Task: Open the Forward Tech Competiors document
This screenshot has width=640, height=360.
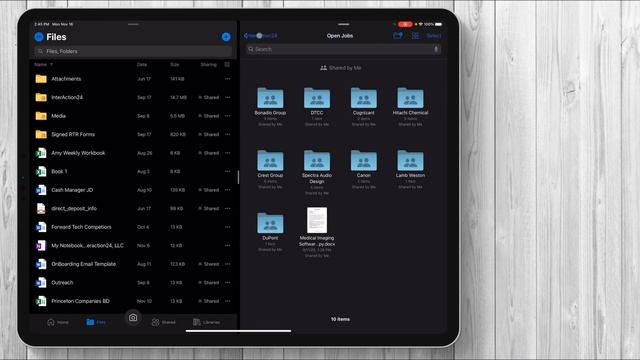Action: 81,227
